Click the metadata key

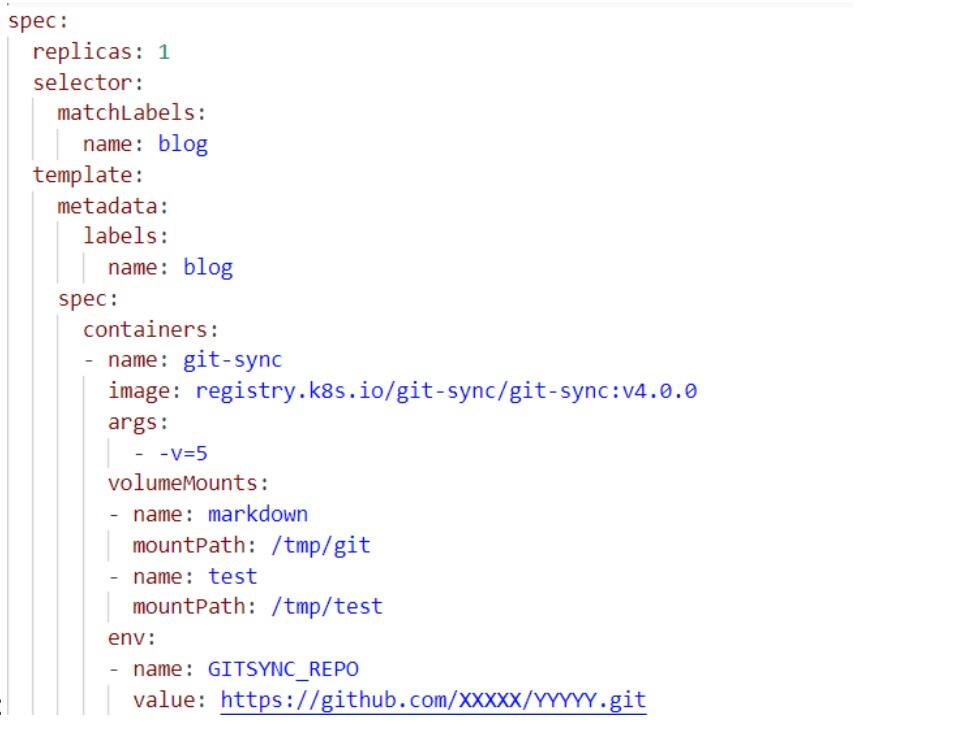point(110,206)
